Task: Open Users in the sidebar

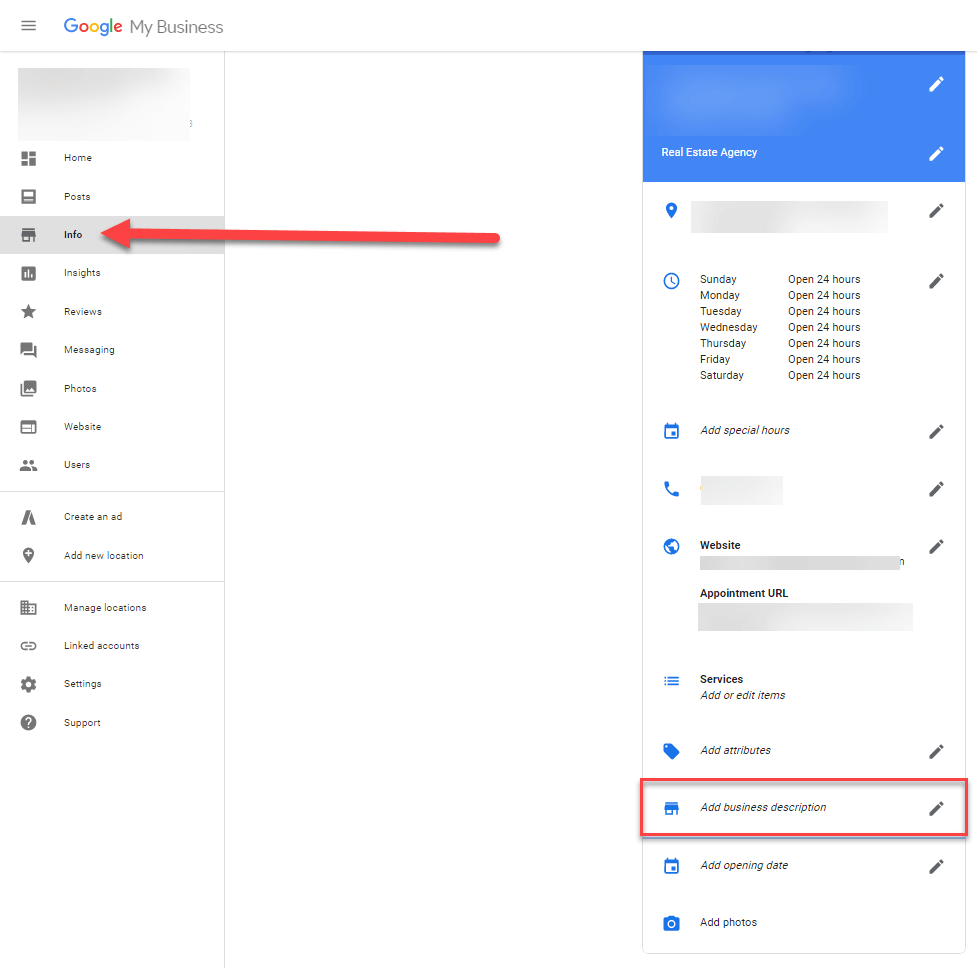Action: click(112, 465)
